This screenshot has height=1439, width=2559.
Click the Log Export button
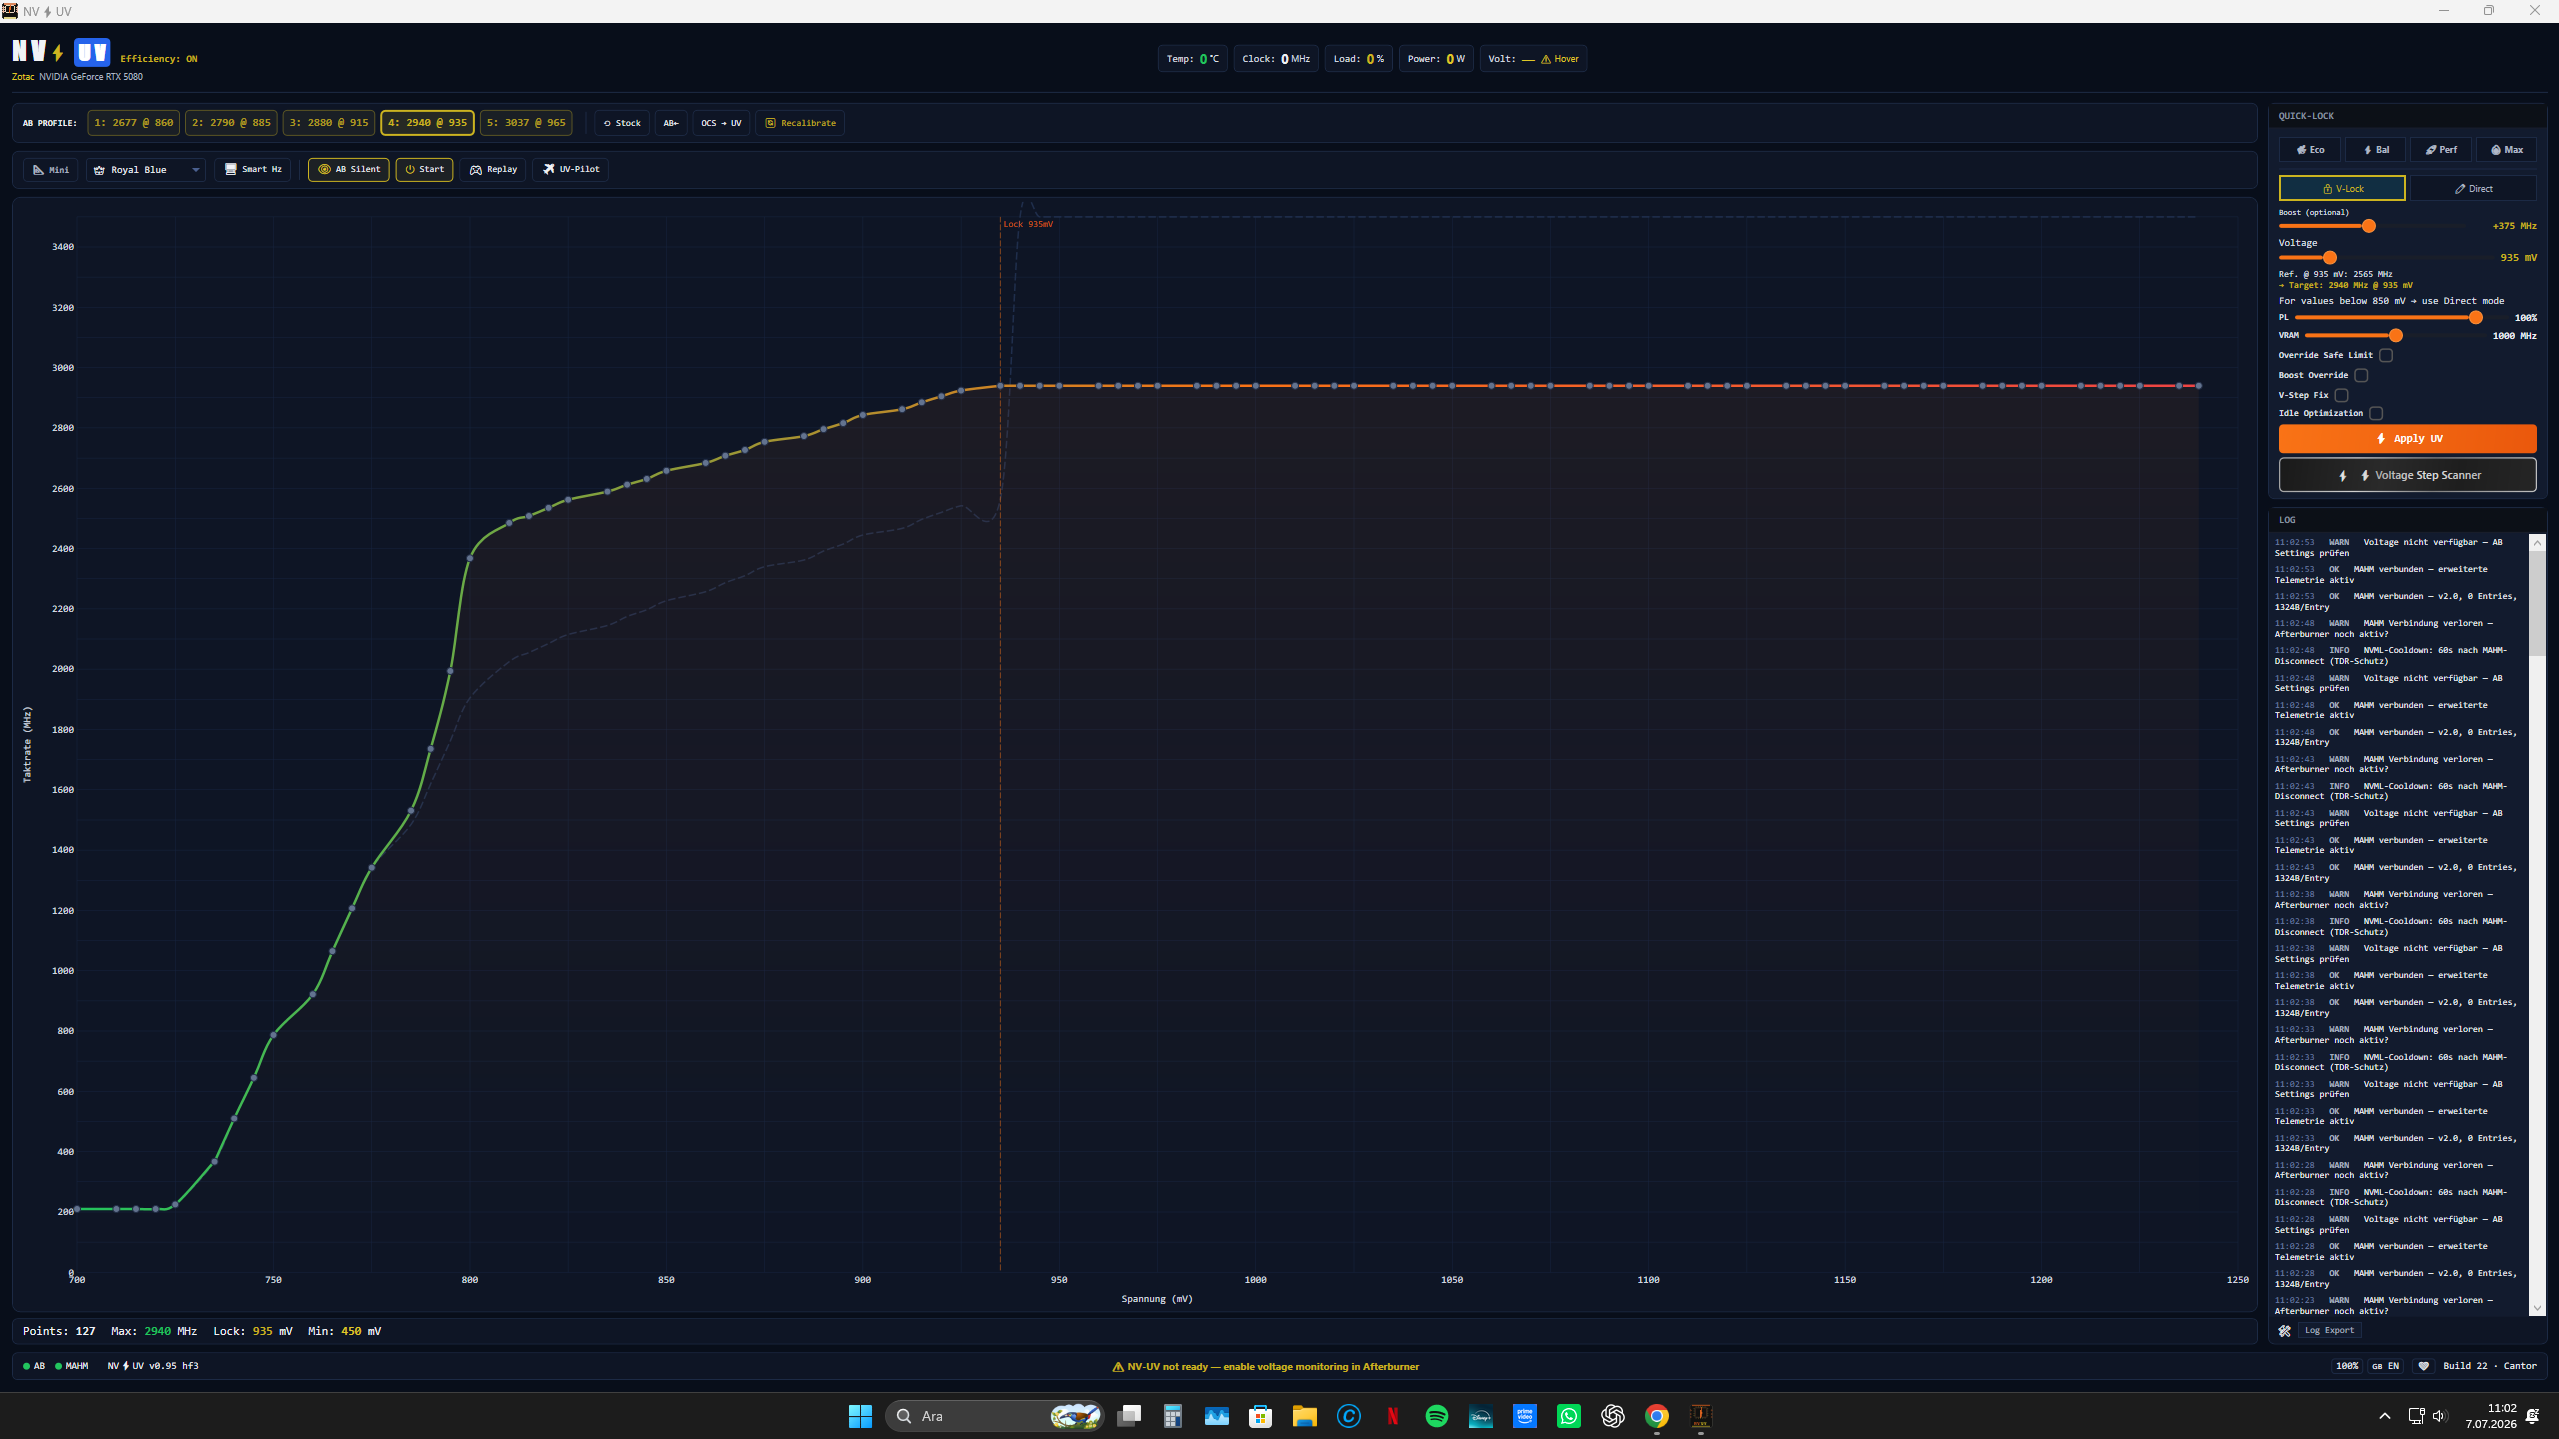[2329, 1330]
